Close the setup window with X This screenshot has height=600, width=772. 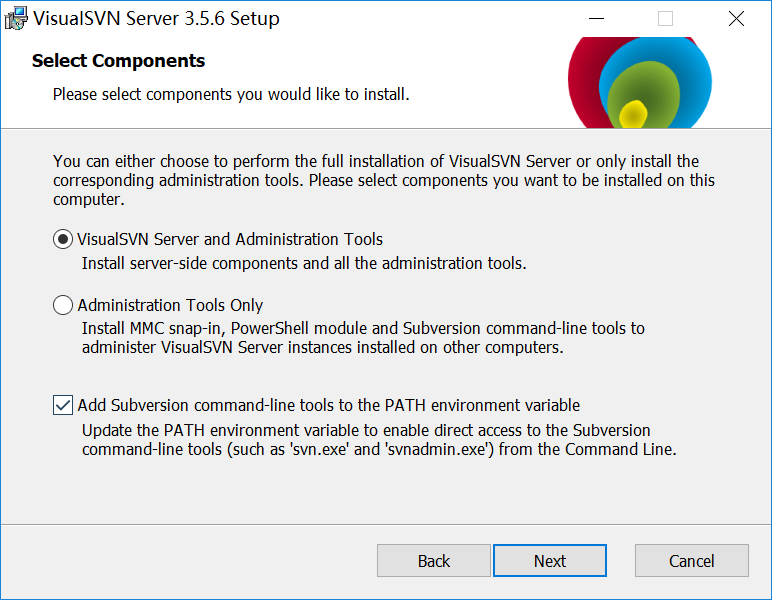[736, 19]
